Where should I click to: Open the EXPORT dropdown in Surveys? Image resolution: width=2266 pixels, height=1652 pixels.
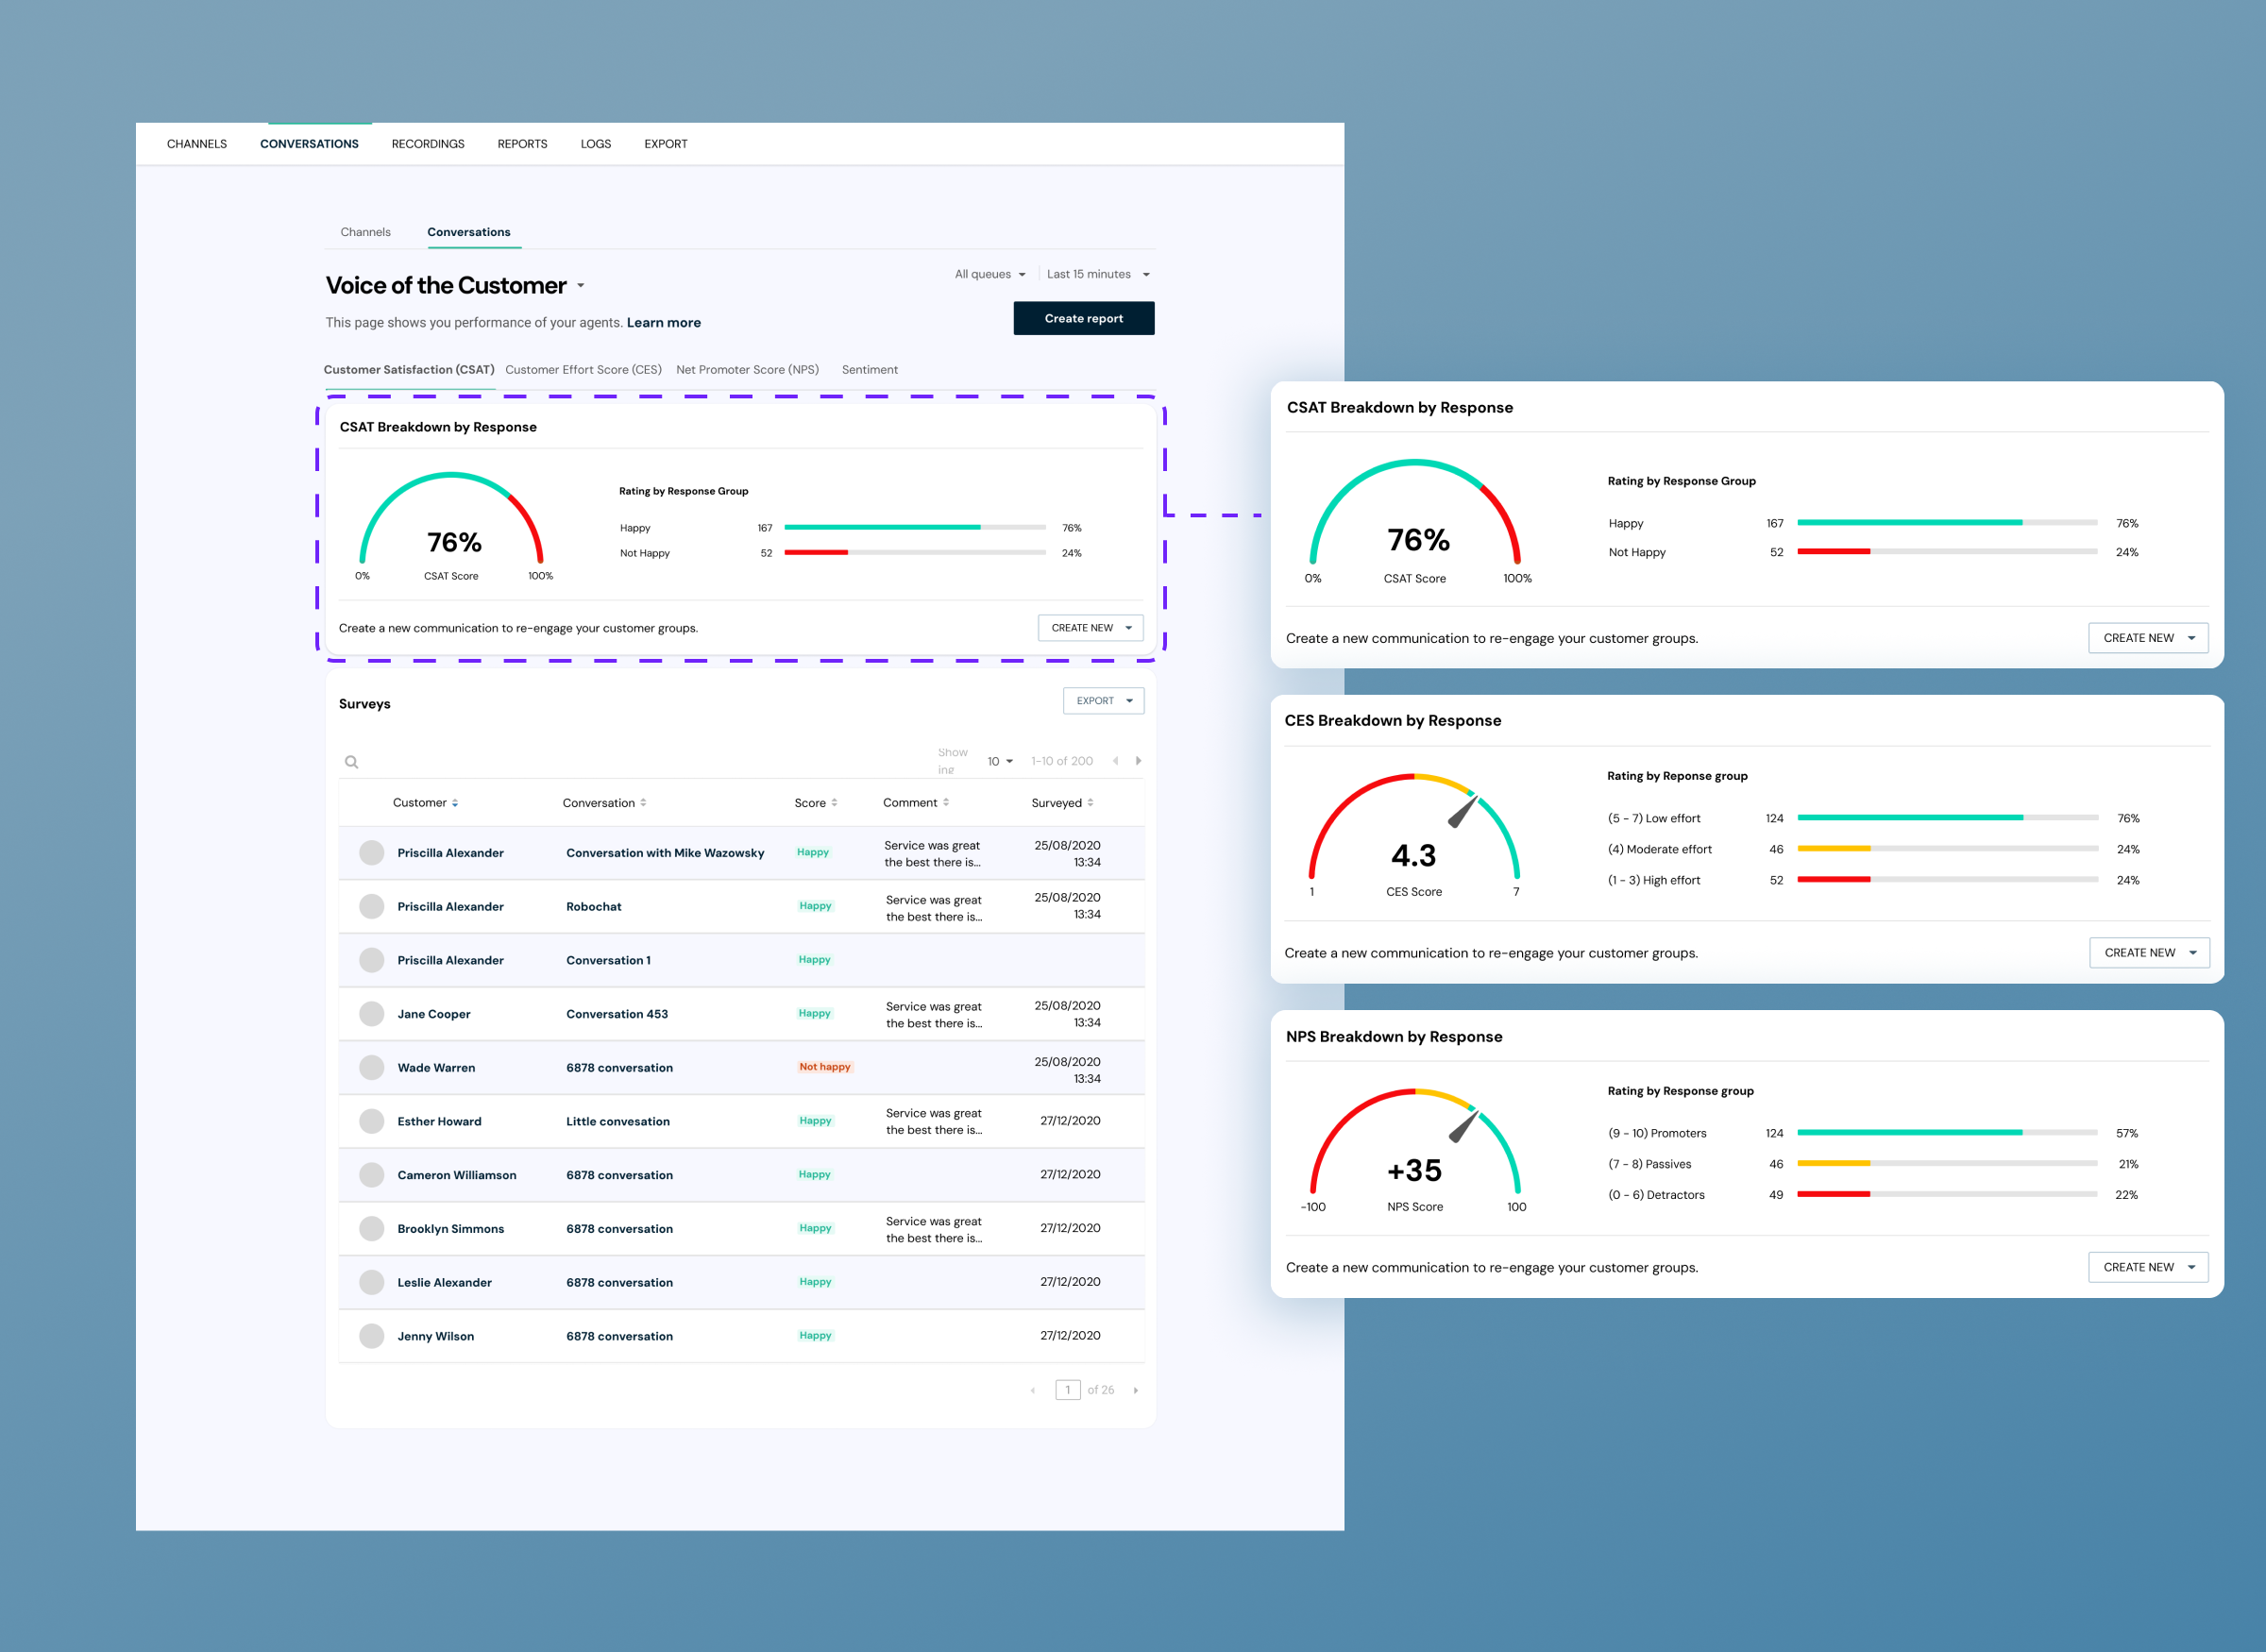1103,701
